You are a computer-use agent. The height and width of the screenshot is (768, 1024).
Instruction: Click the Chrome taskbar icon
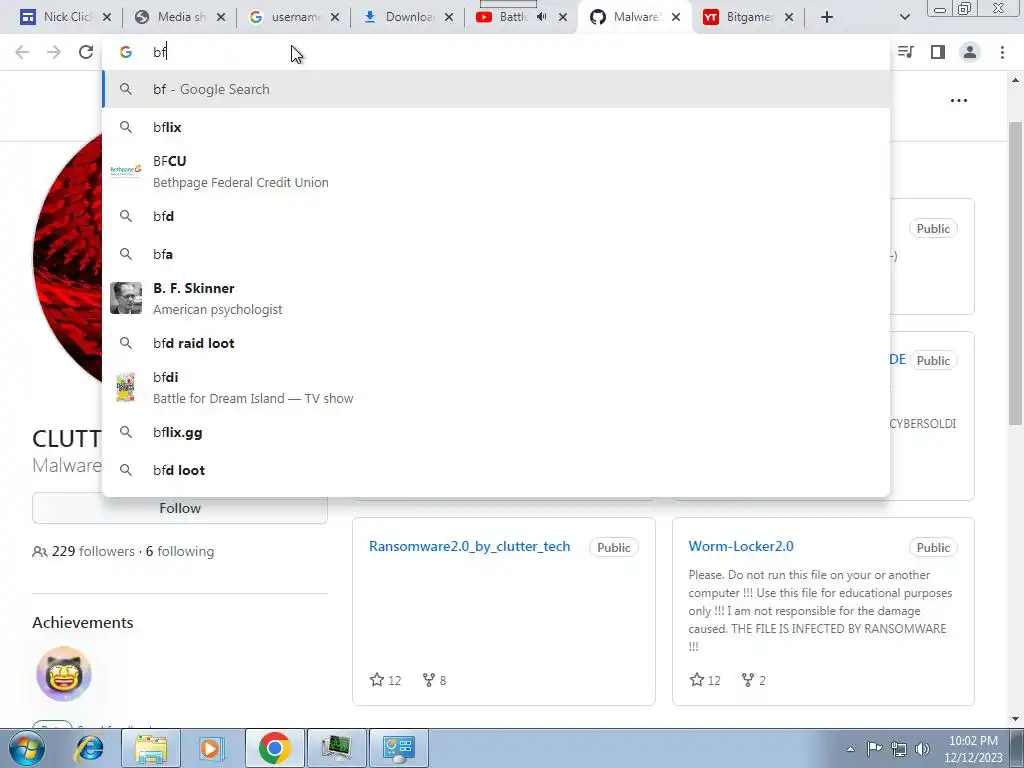click(x=274, y=748)
